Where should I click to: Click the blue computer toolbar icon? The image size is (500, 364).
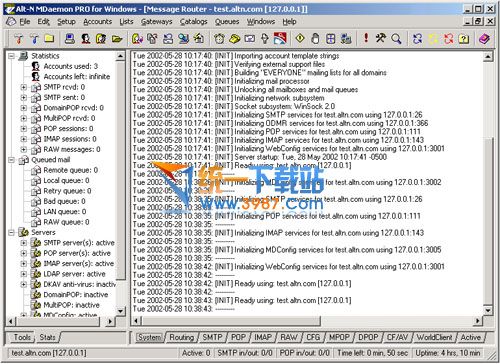69,39
